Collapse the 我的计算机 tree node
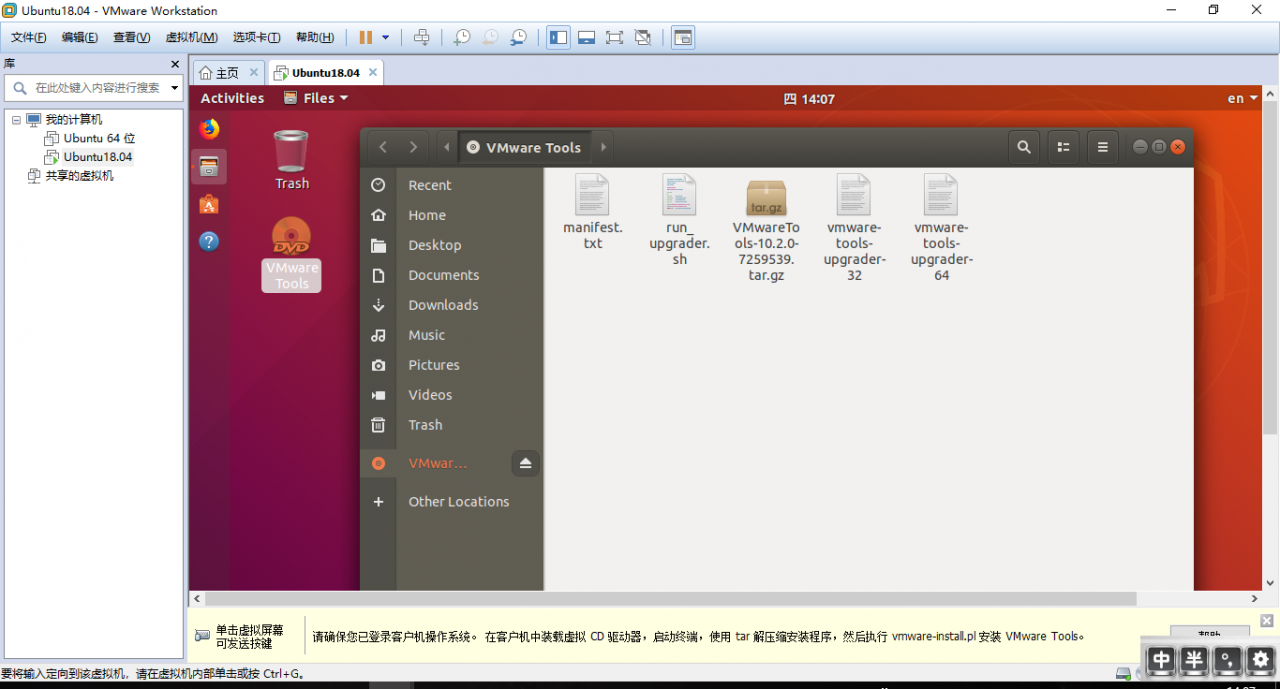The image size is (1280, 689). click(17, 120)
